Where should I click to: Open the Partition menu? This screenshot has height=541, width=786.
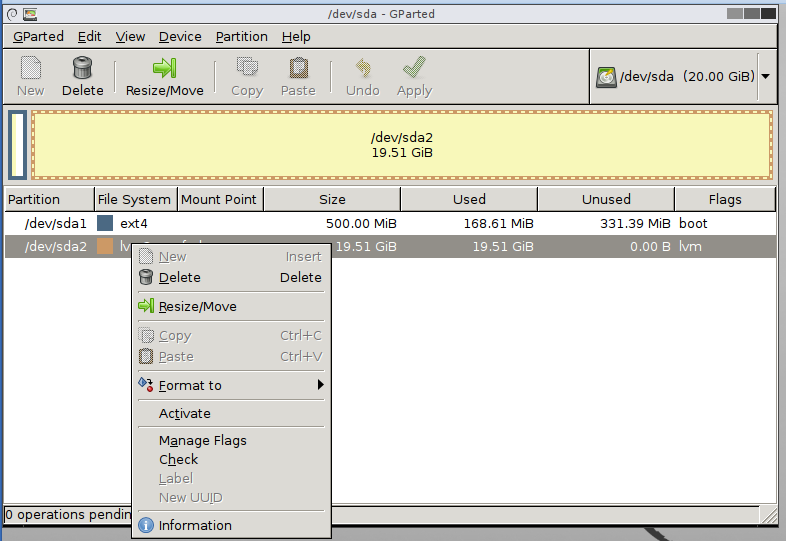(242, 37)
